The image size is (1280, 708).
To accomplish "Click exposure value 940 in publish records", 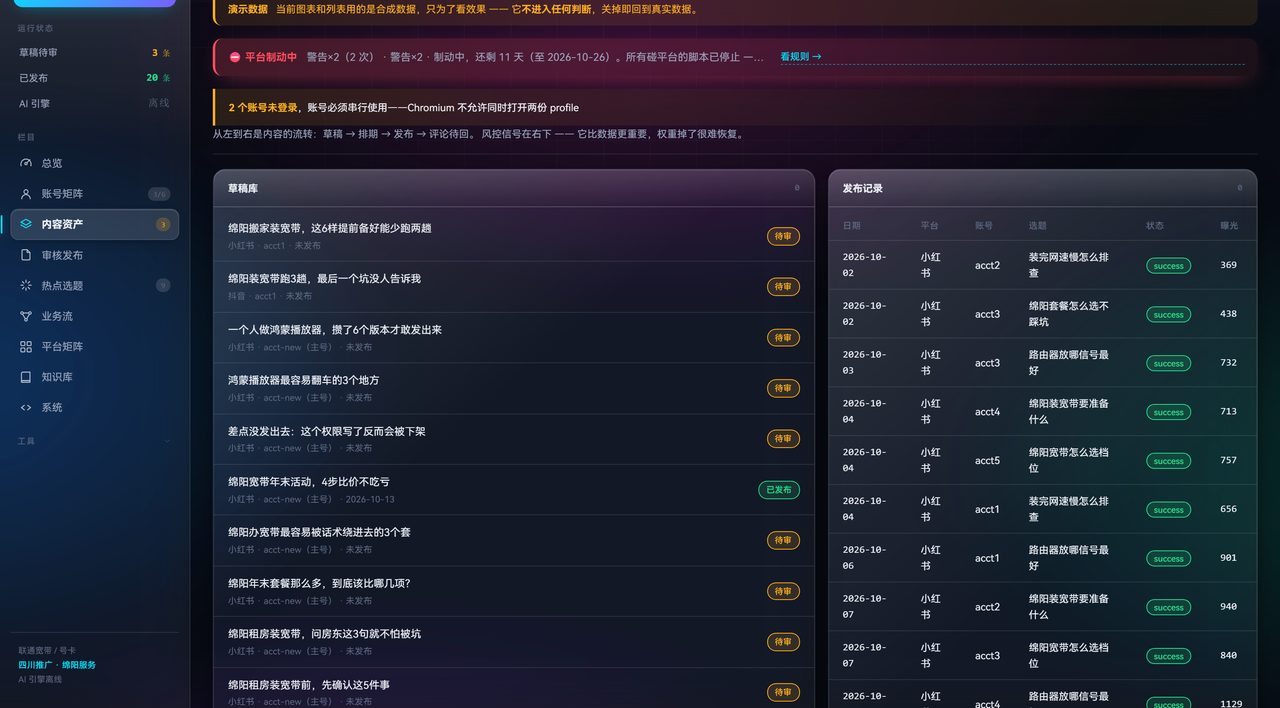I will 1228,607.
